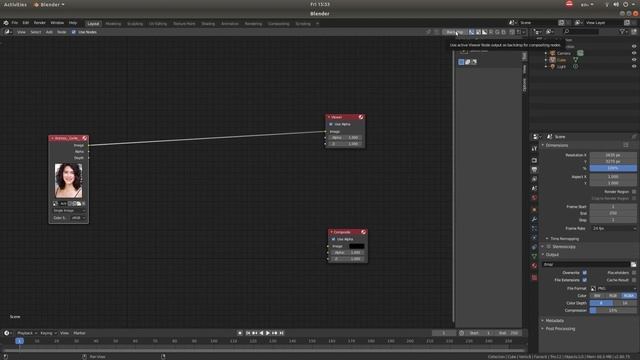The width and height of the screenshot is (640, 360).
Task: Open the Render menu
Action: click(x=40, y=23)
